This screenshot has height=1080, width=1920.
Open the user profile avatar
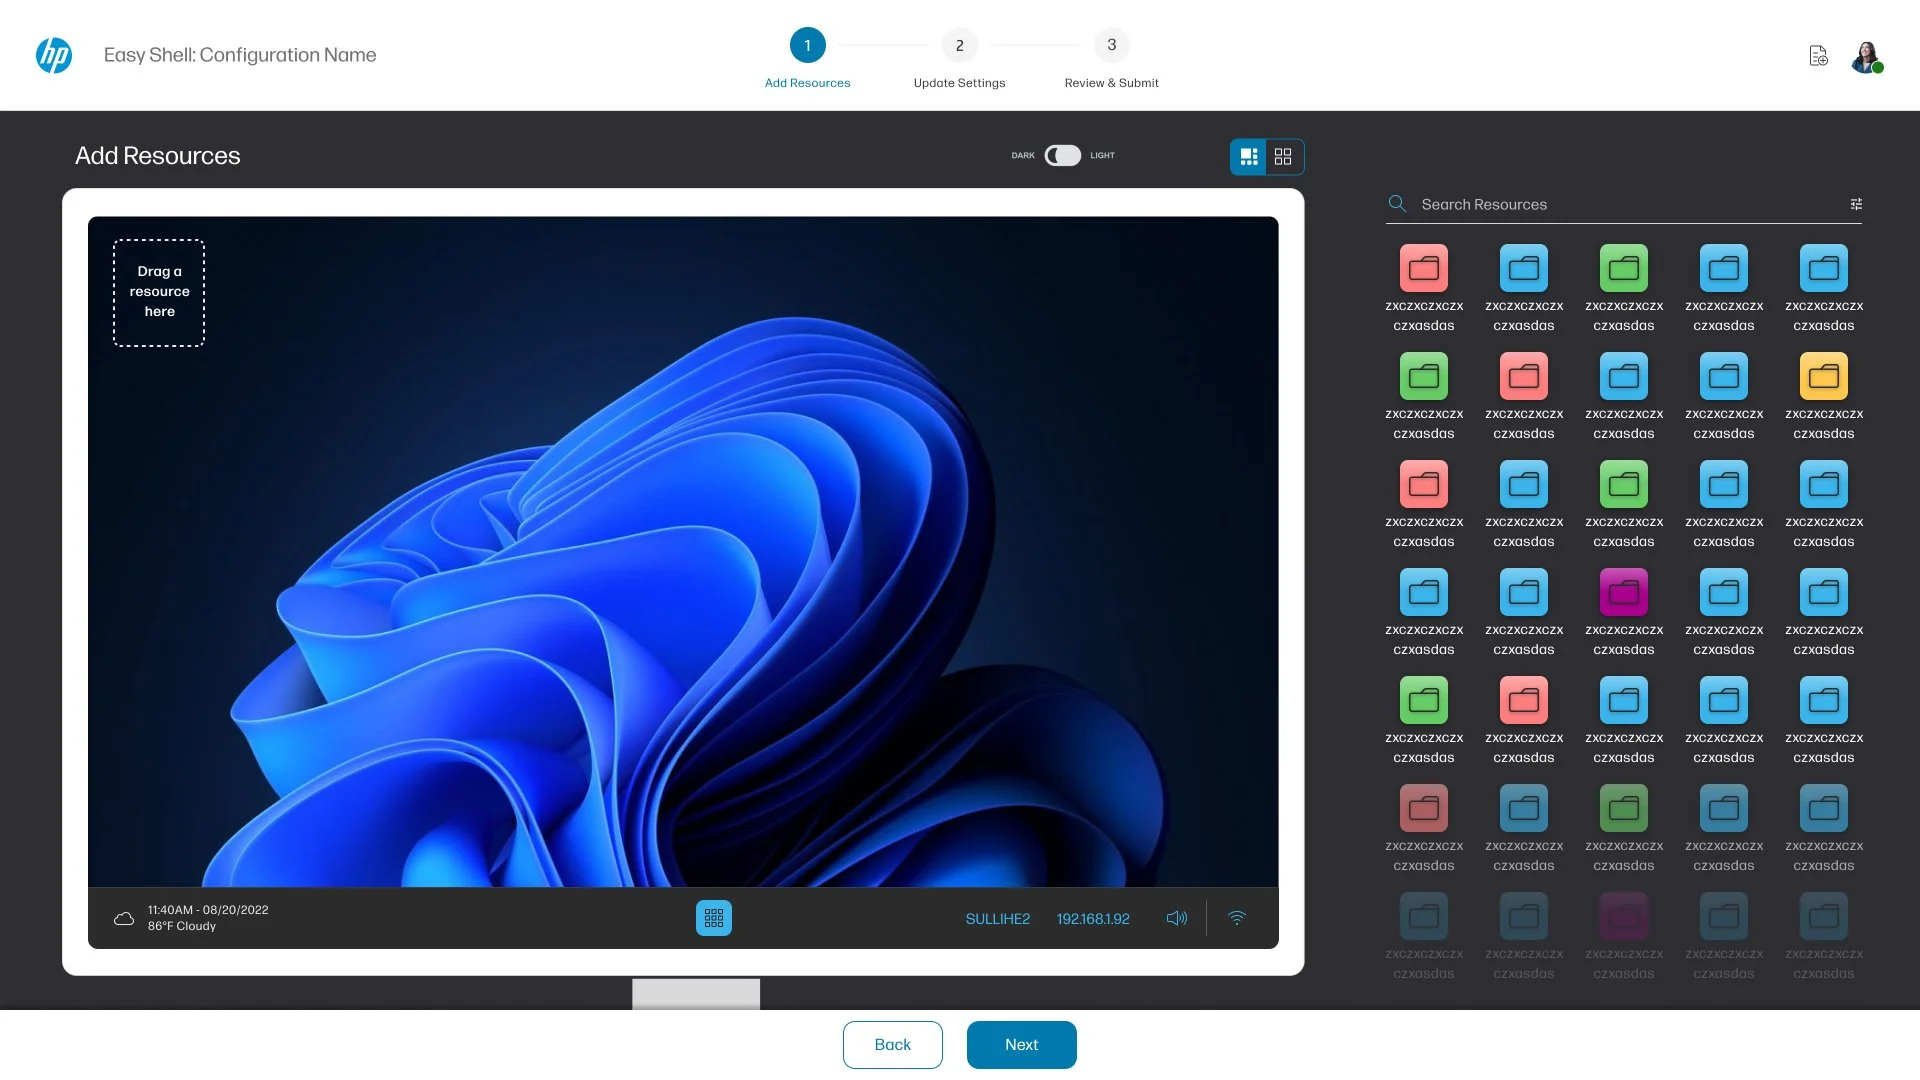(1866, 56)
